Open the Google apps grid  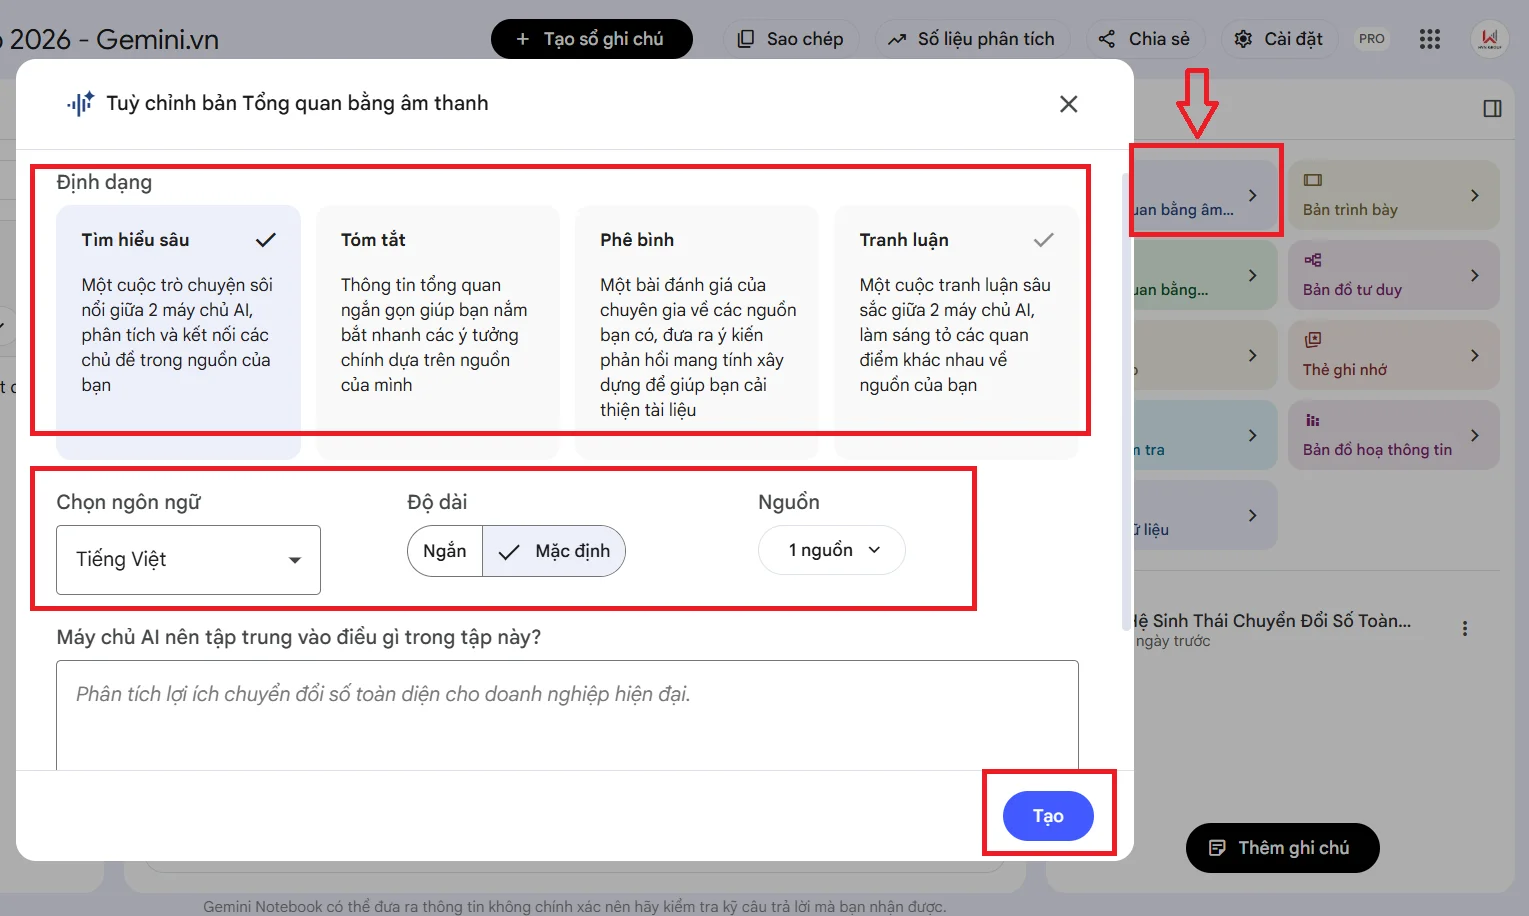click(x=1430, y=39)
